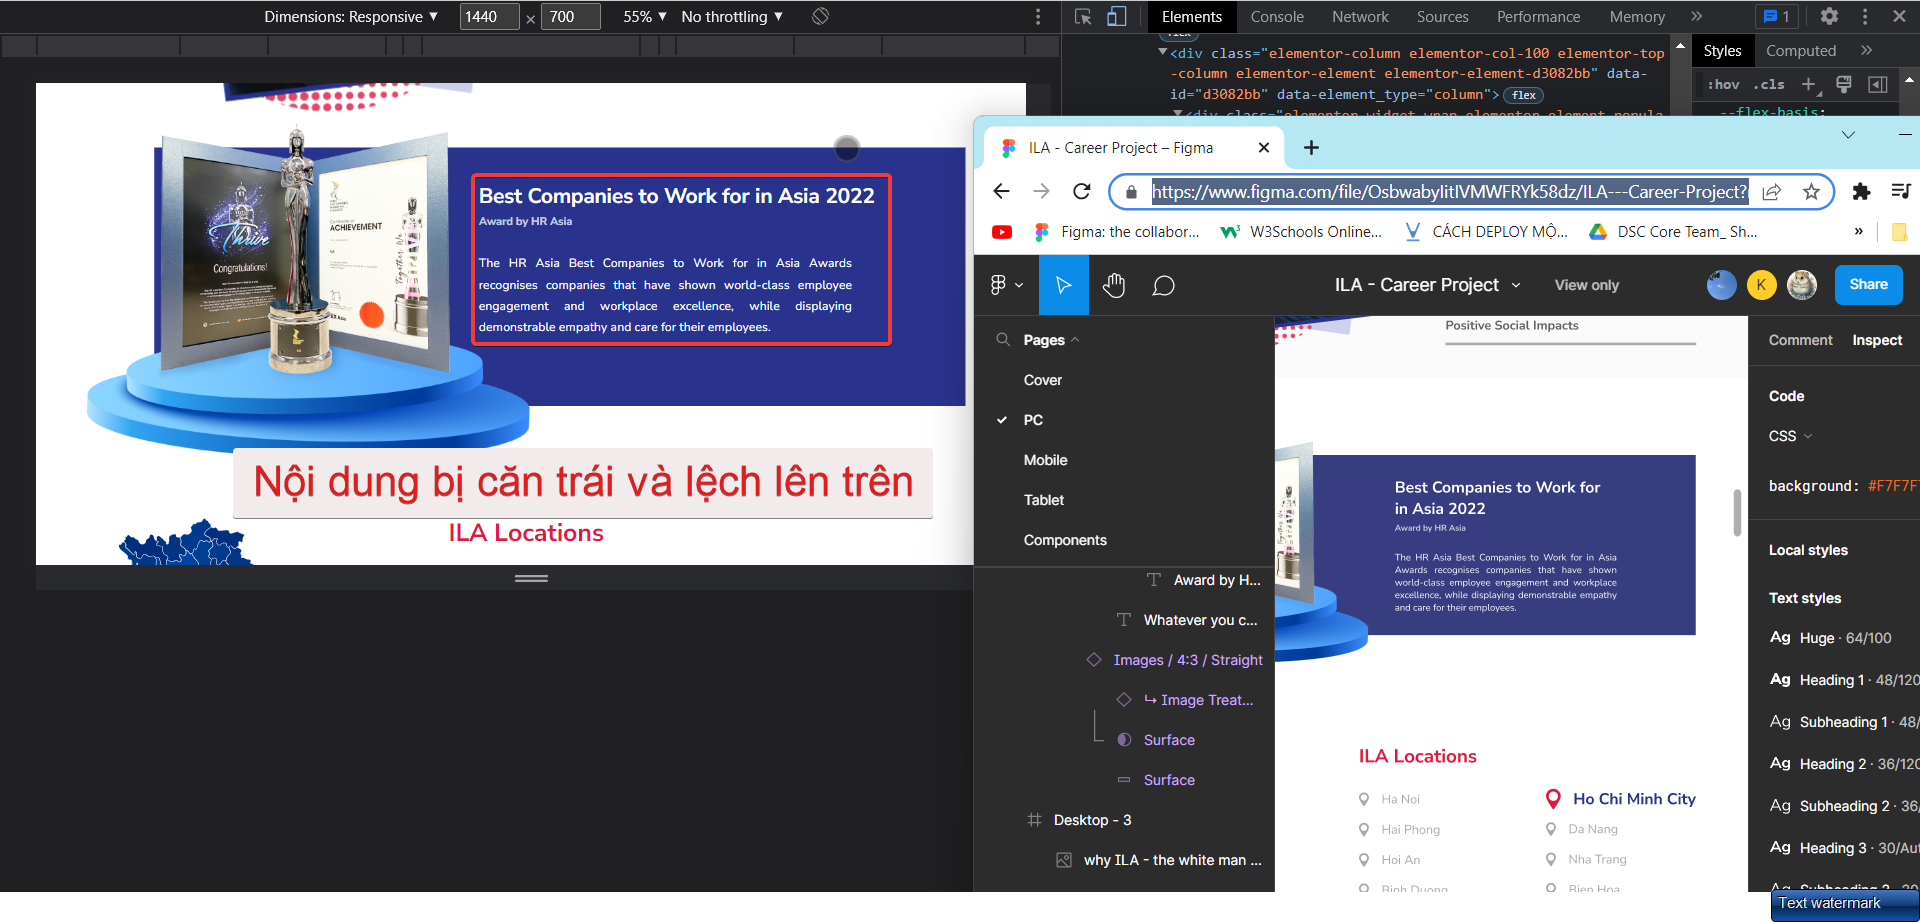The image size is (1920, 922).
Task: Open the Chrome media controls icon
Action: pos(1901,191)
